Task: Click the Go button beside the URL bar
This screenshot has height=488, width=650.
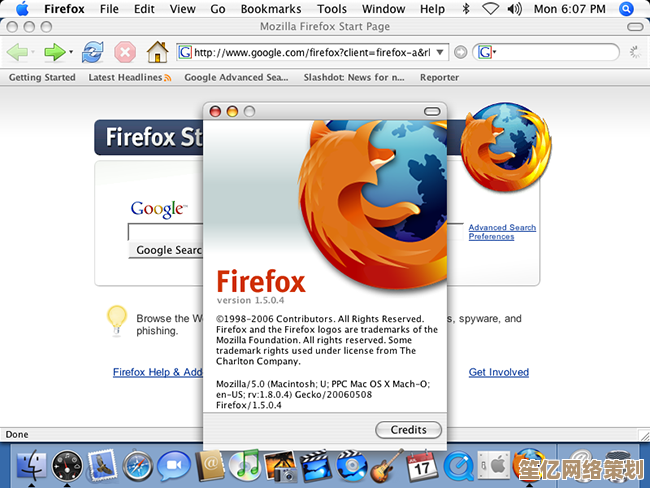Action: tap(460, 52)
